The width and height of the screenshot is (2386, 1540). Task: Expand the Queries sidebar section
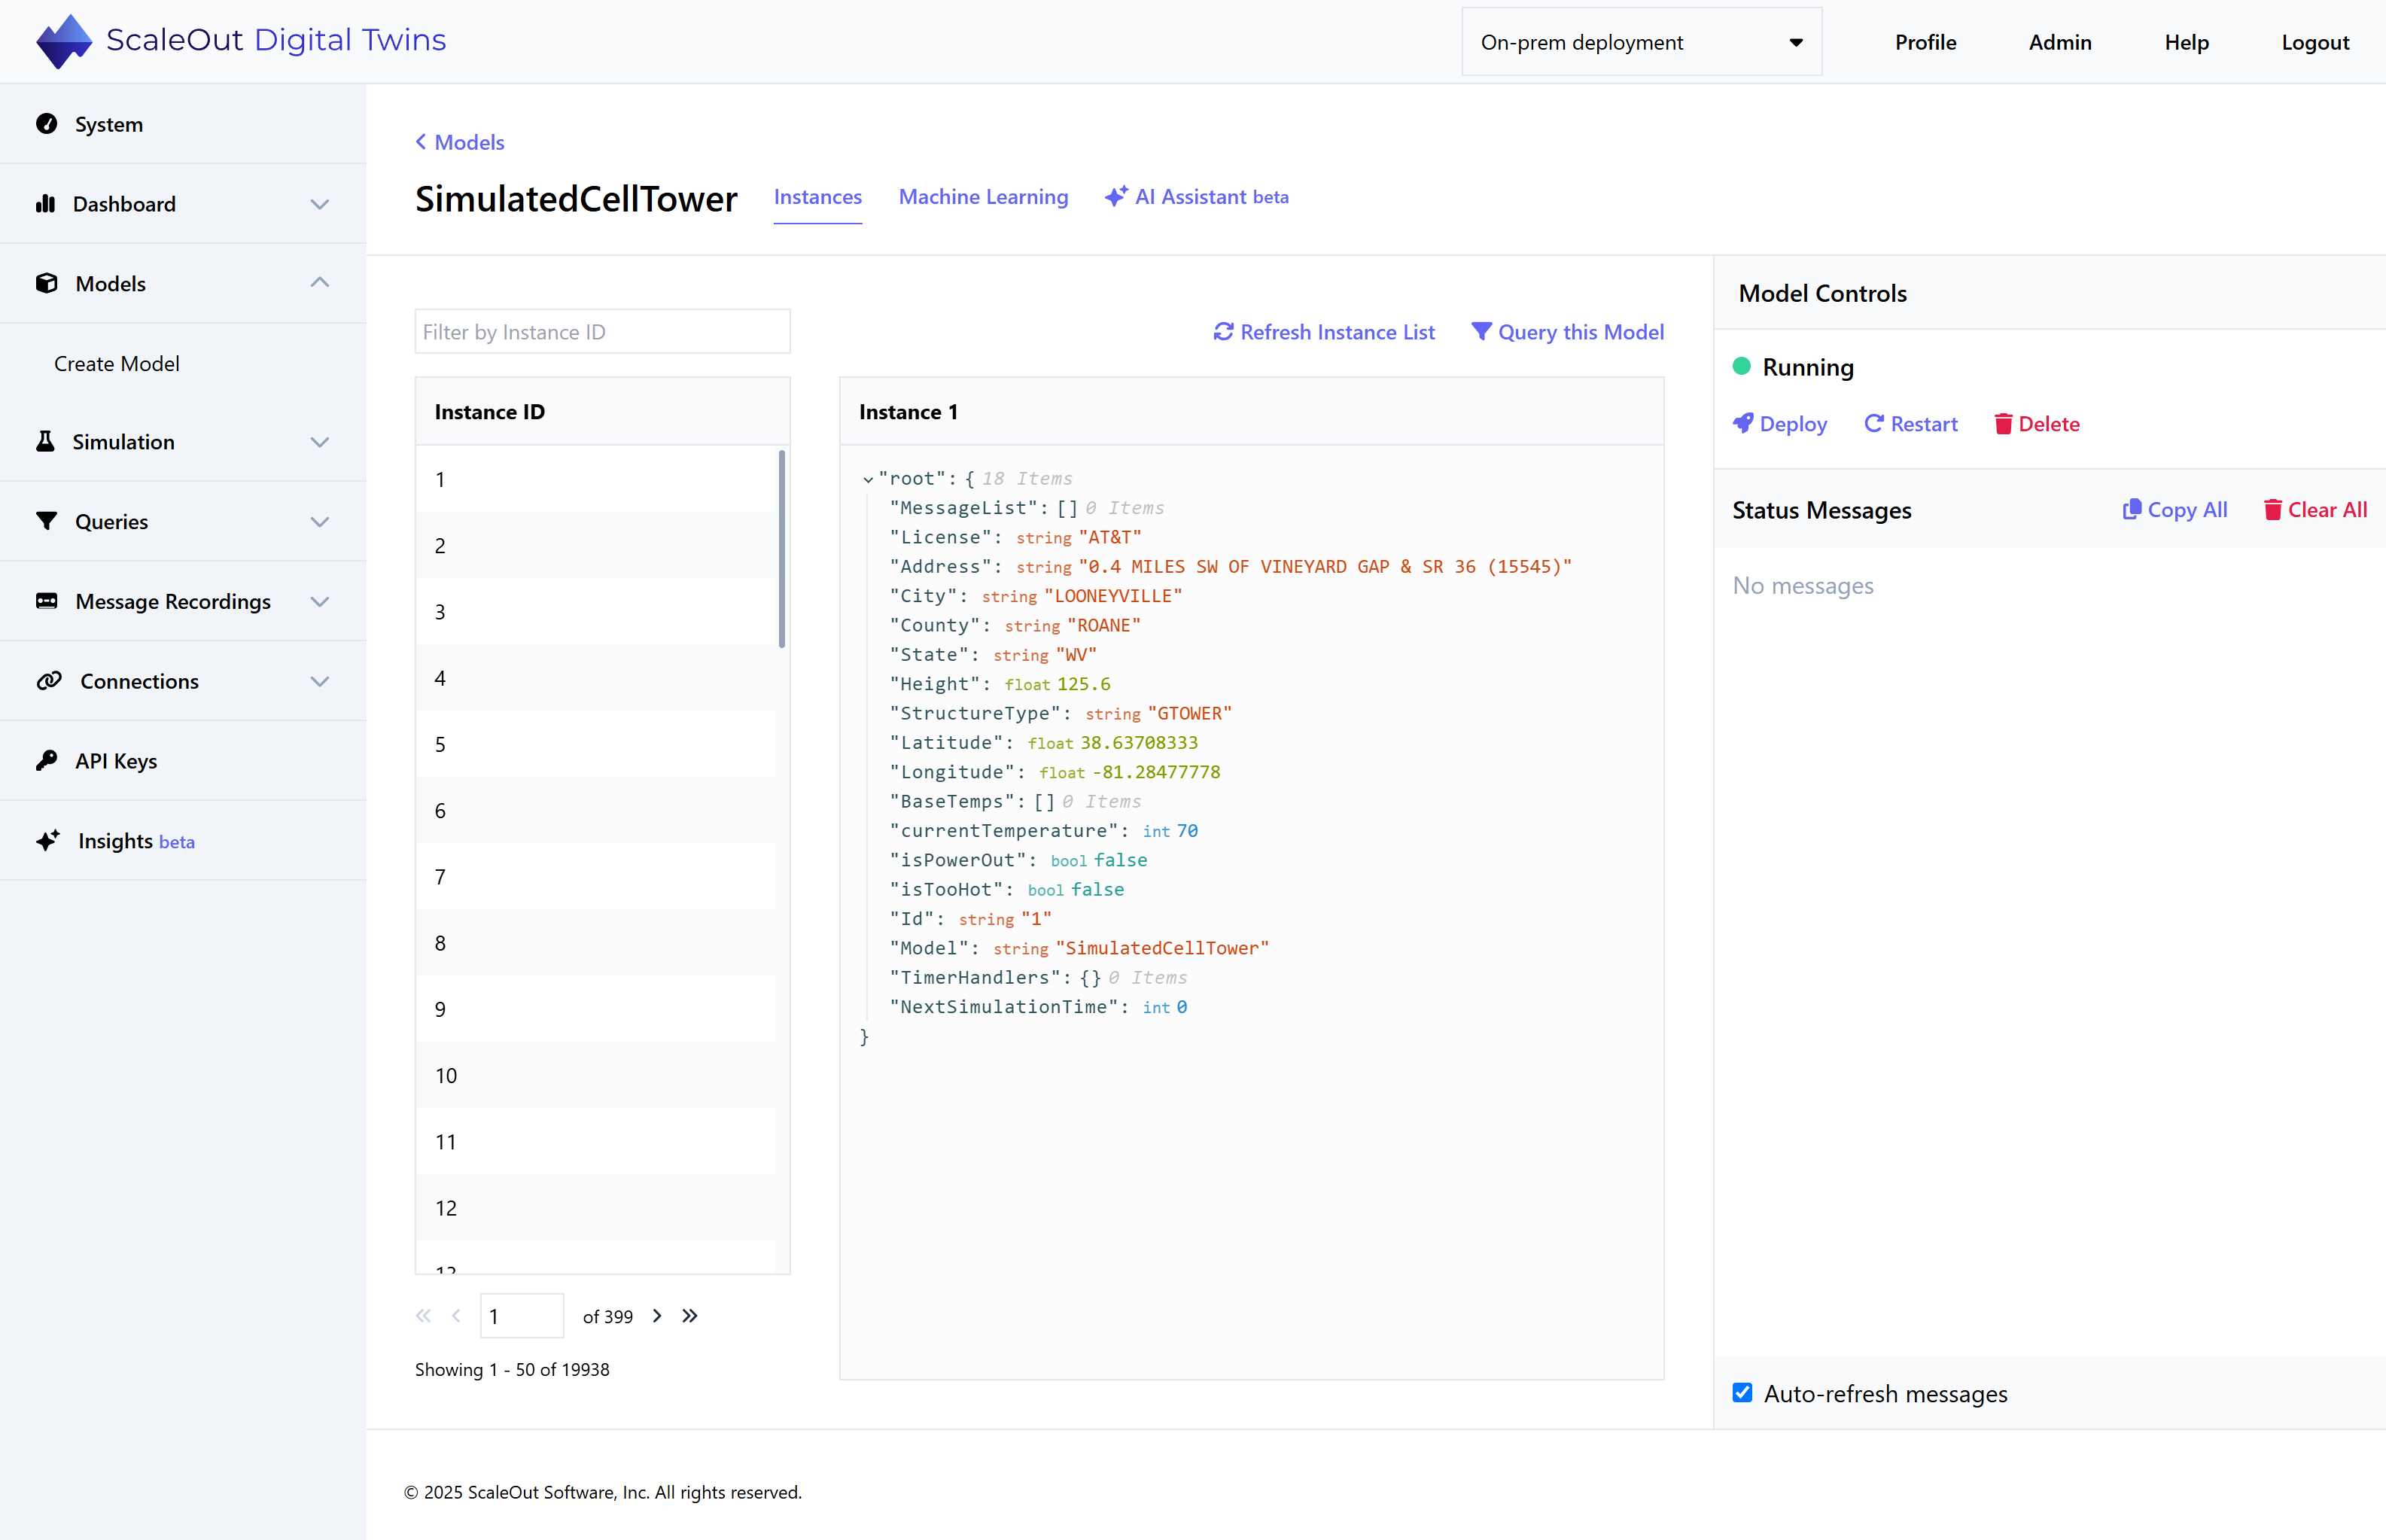coord(320,521)
